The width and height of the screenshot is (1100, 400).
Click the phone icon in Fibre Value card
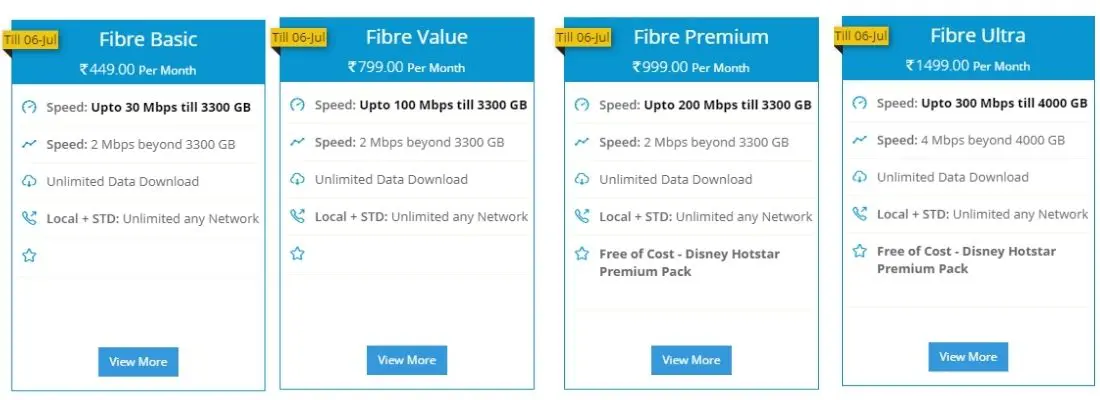297,216
